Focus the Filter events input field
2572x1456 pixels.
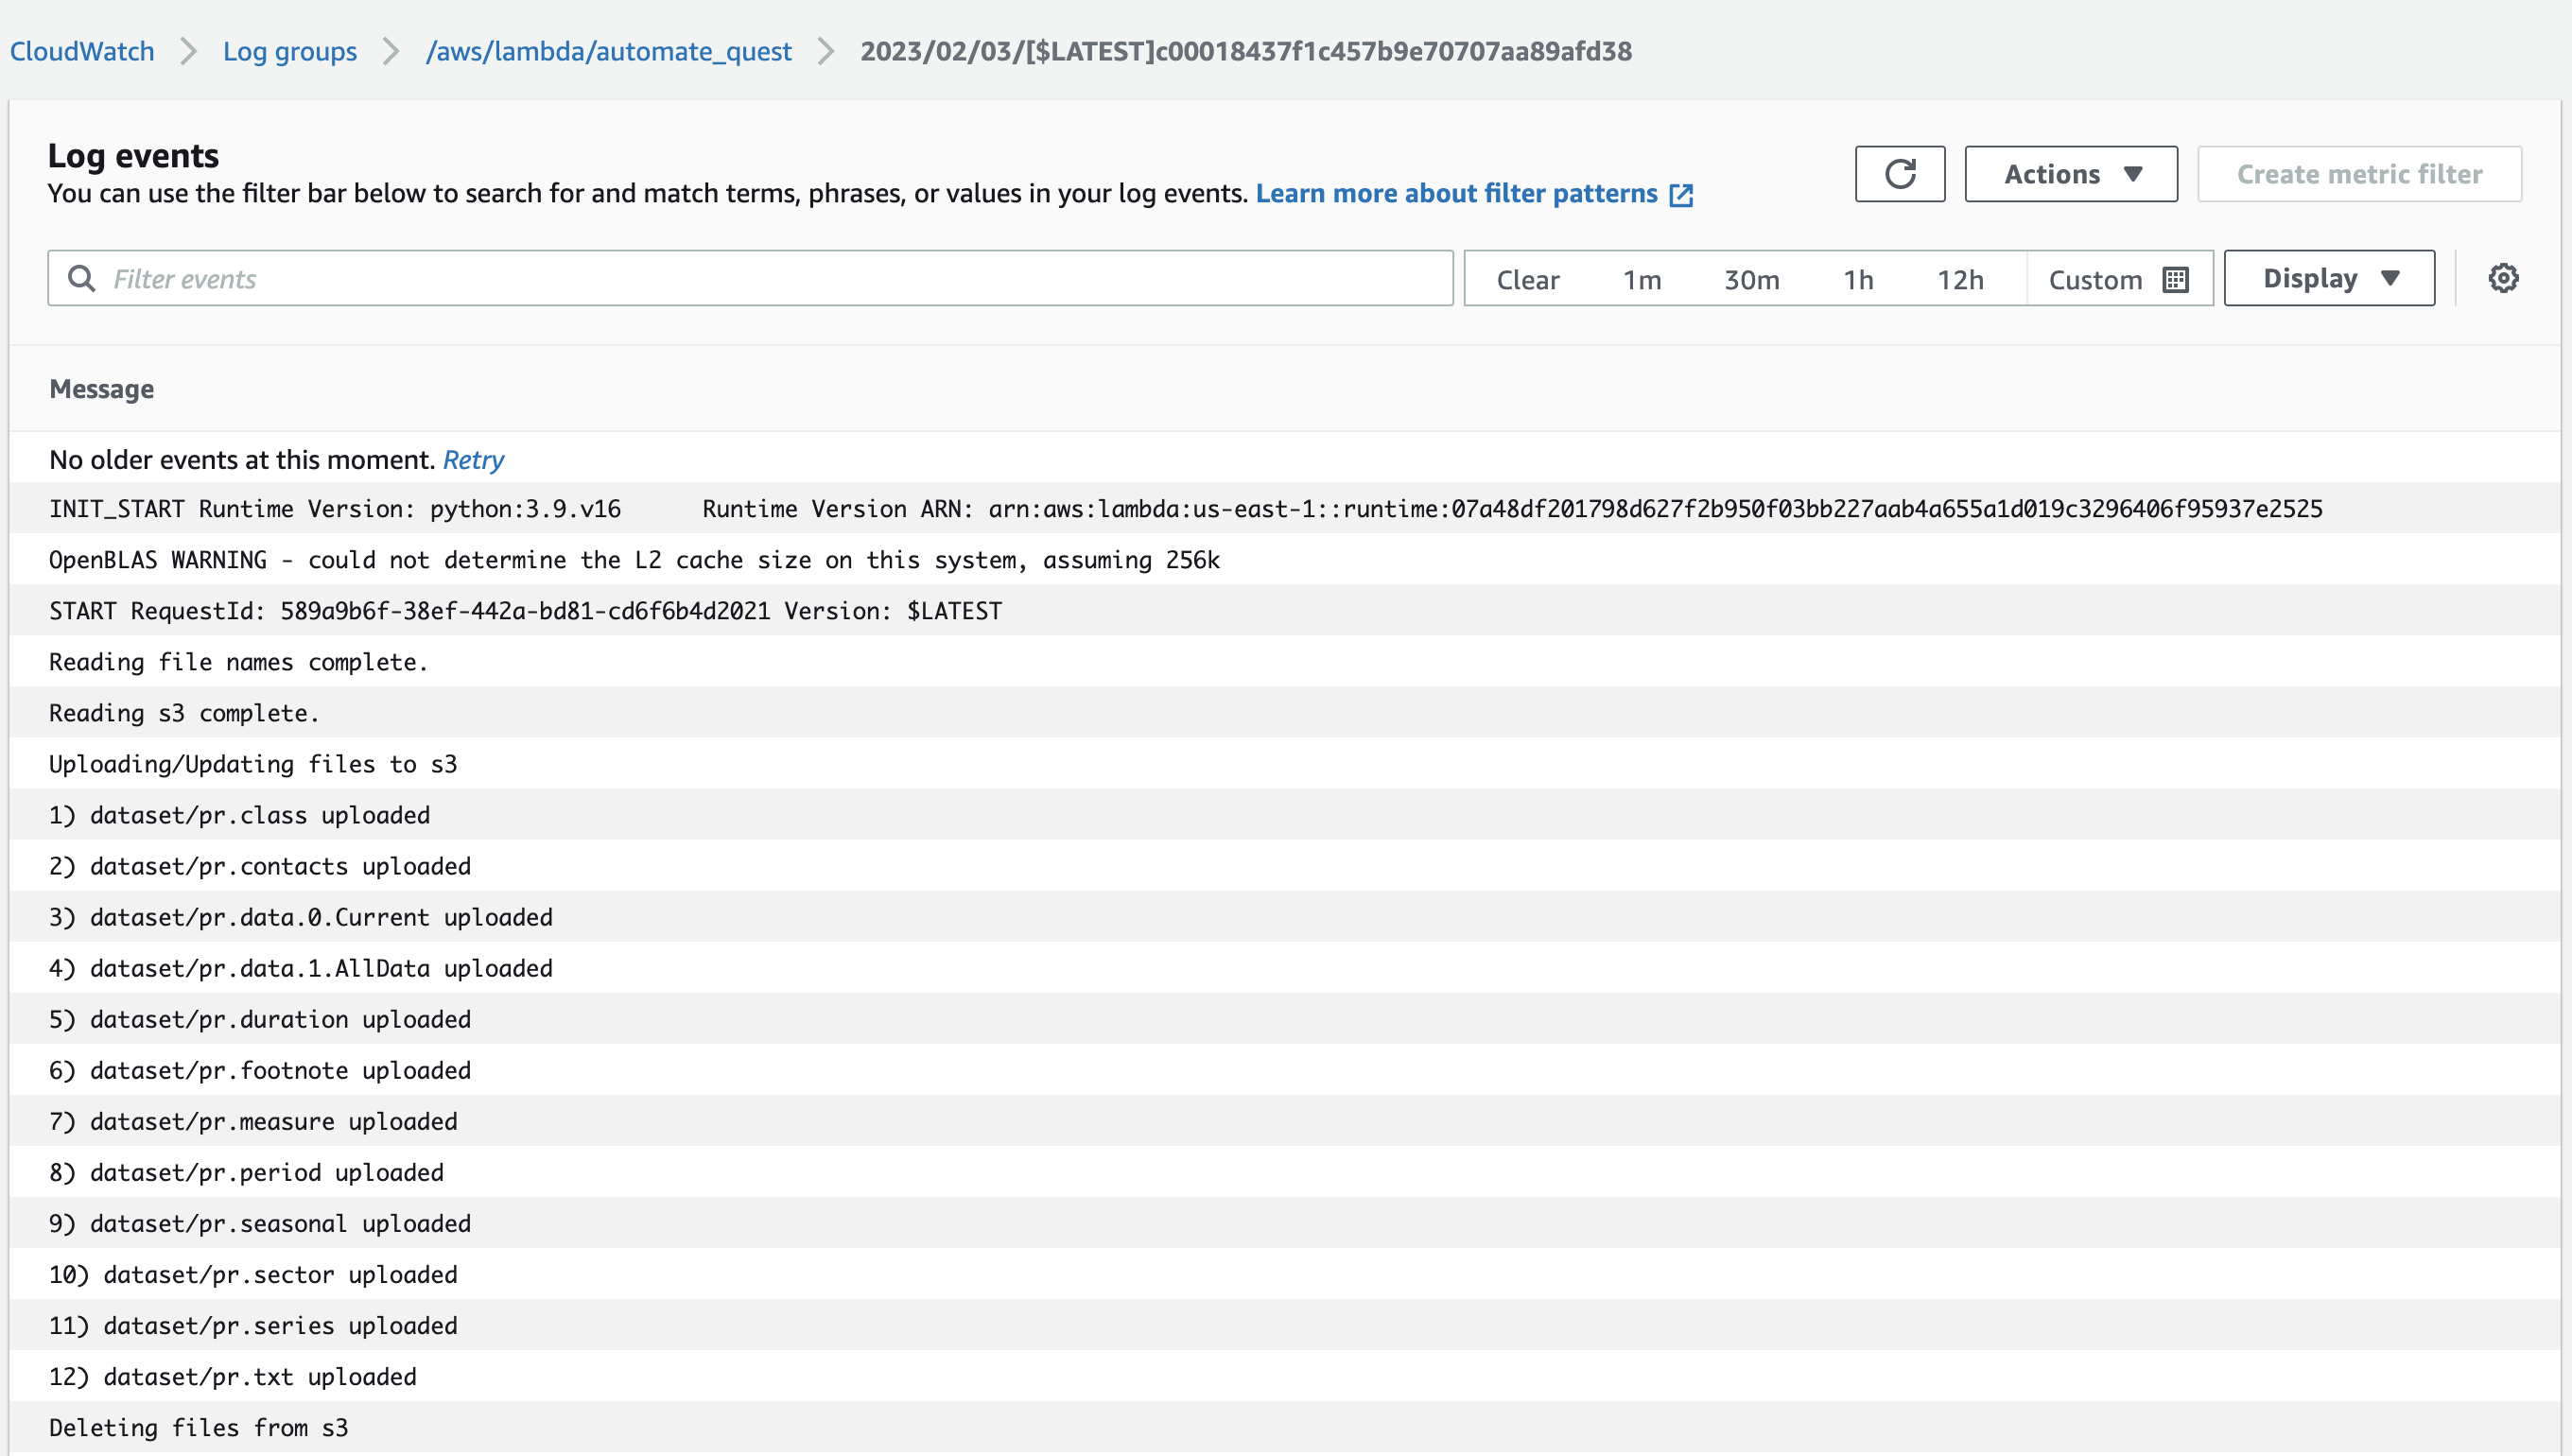click(x=770, y=279)
